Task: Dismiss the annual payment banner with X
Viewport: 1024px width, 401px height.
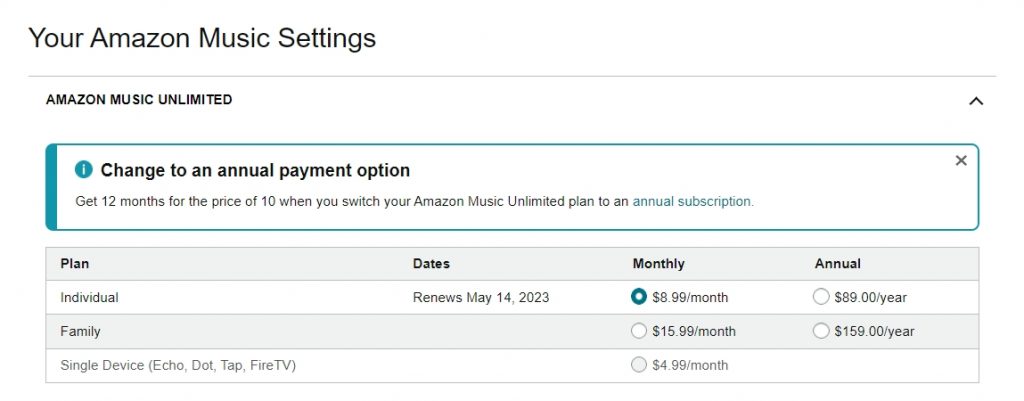Action: tap(961, 161)
